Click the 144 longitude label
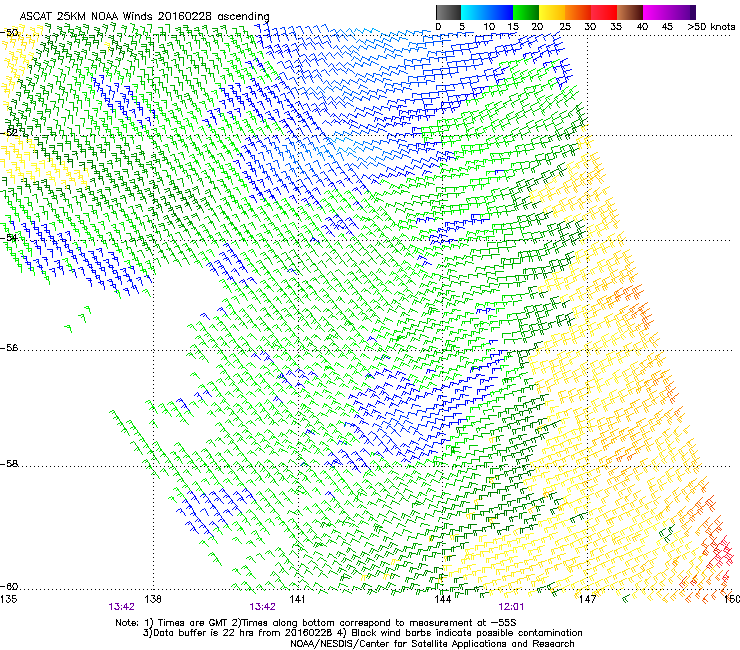 pos(443,599)
